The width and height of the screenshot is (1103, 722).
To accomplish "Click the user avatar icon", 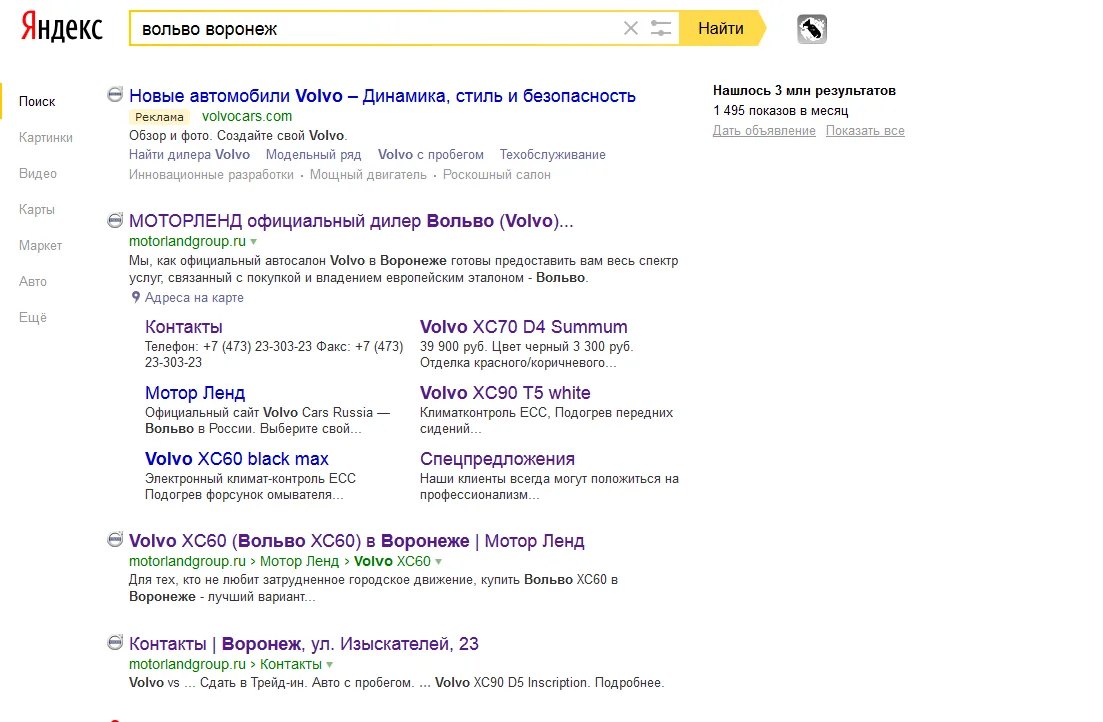I will 812,29.
